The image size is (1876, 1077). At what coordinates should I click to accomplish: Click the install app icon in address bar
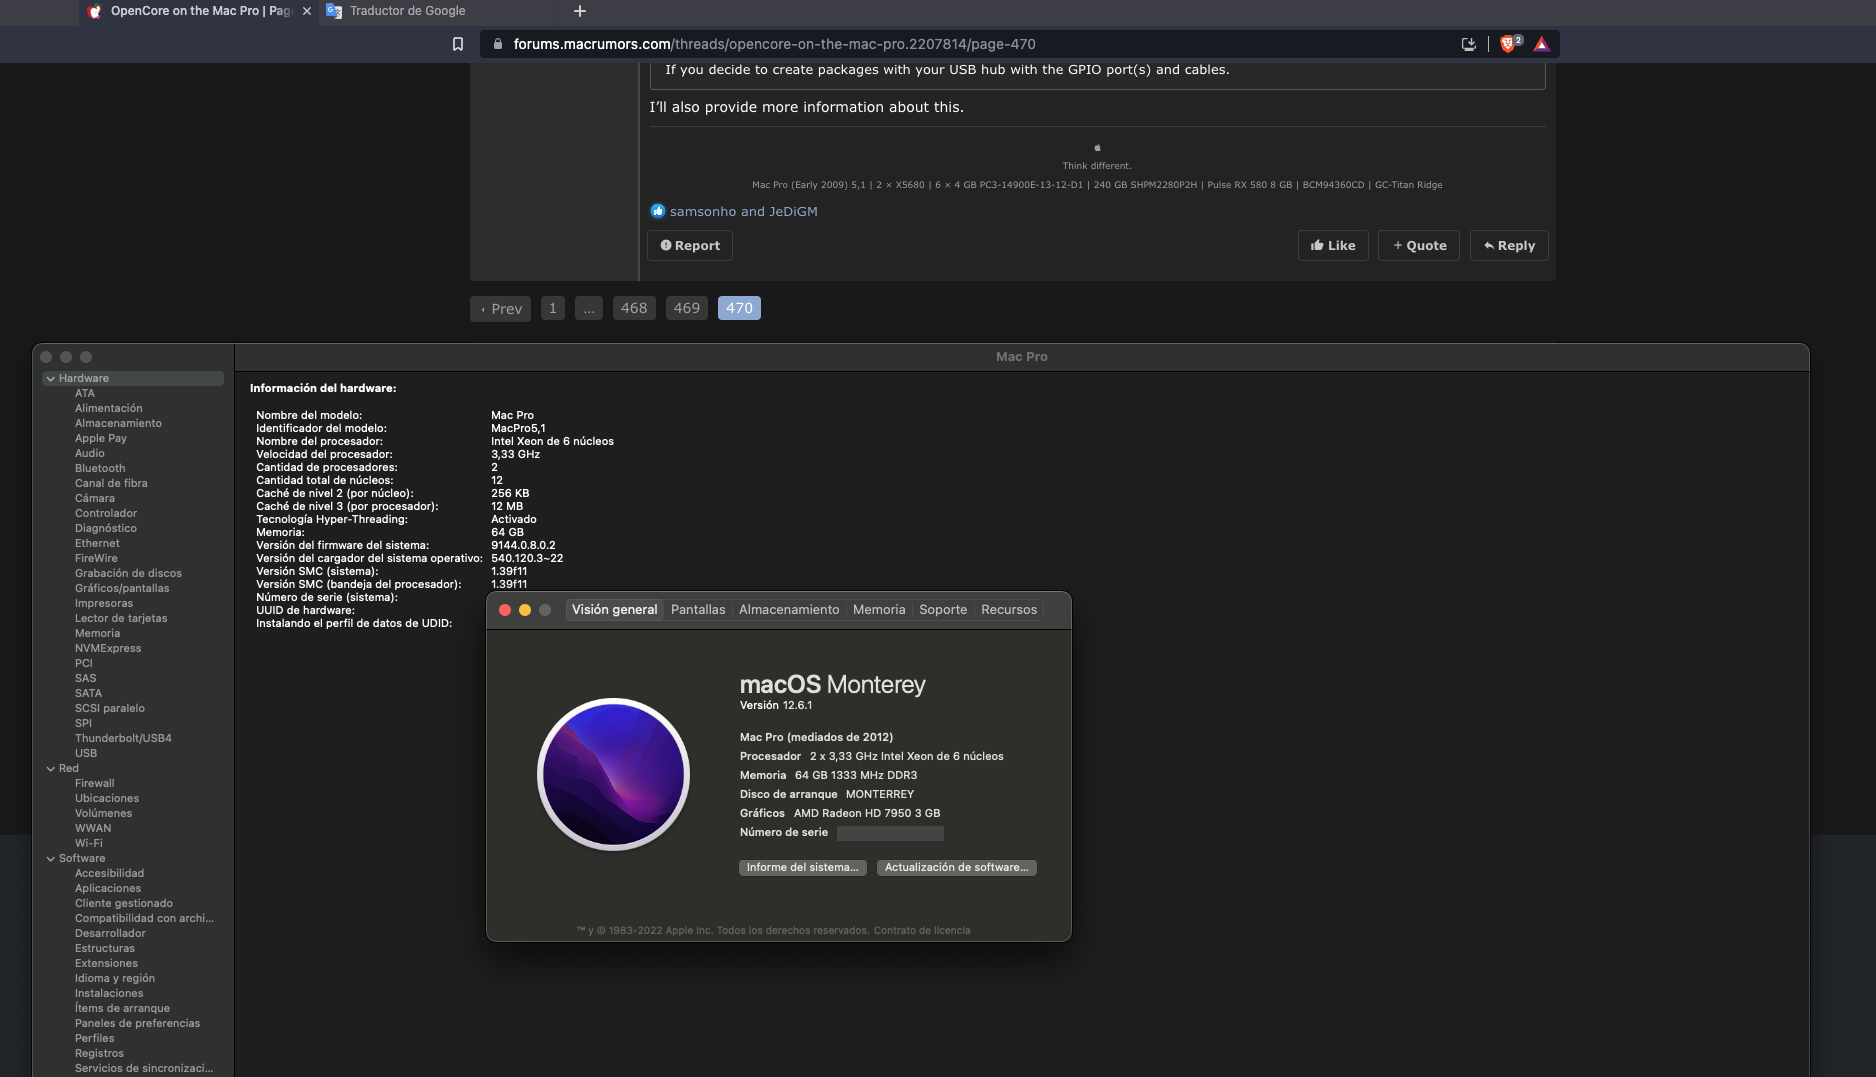tap(1468, 44)
